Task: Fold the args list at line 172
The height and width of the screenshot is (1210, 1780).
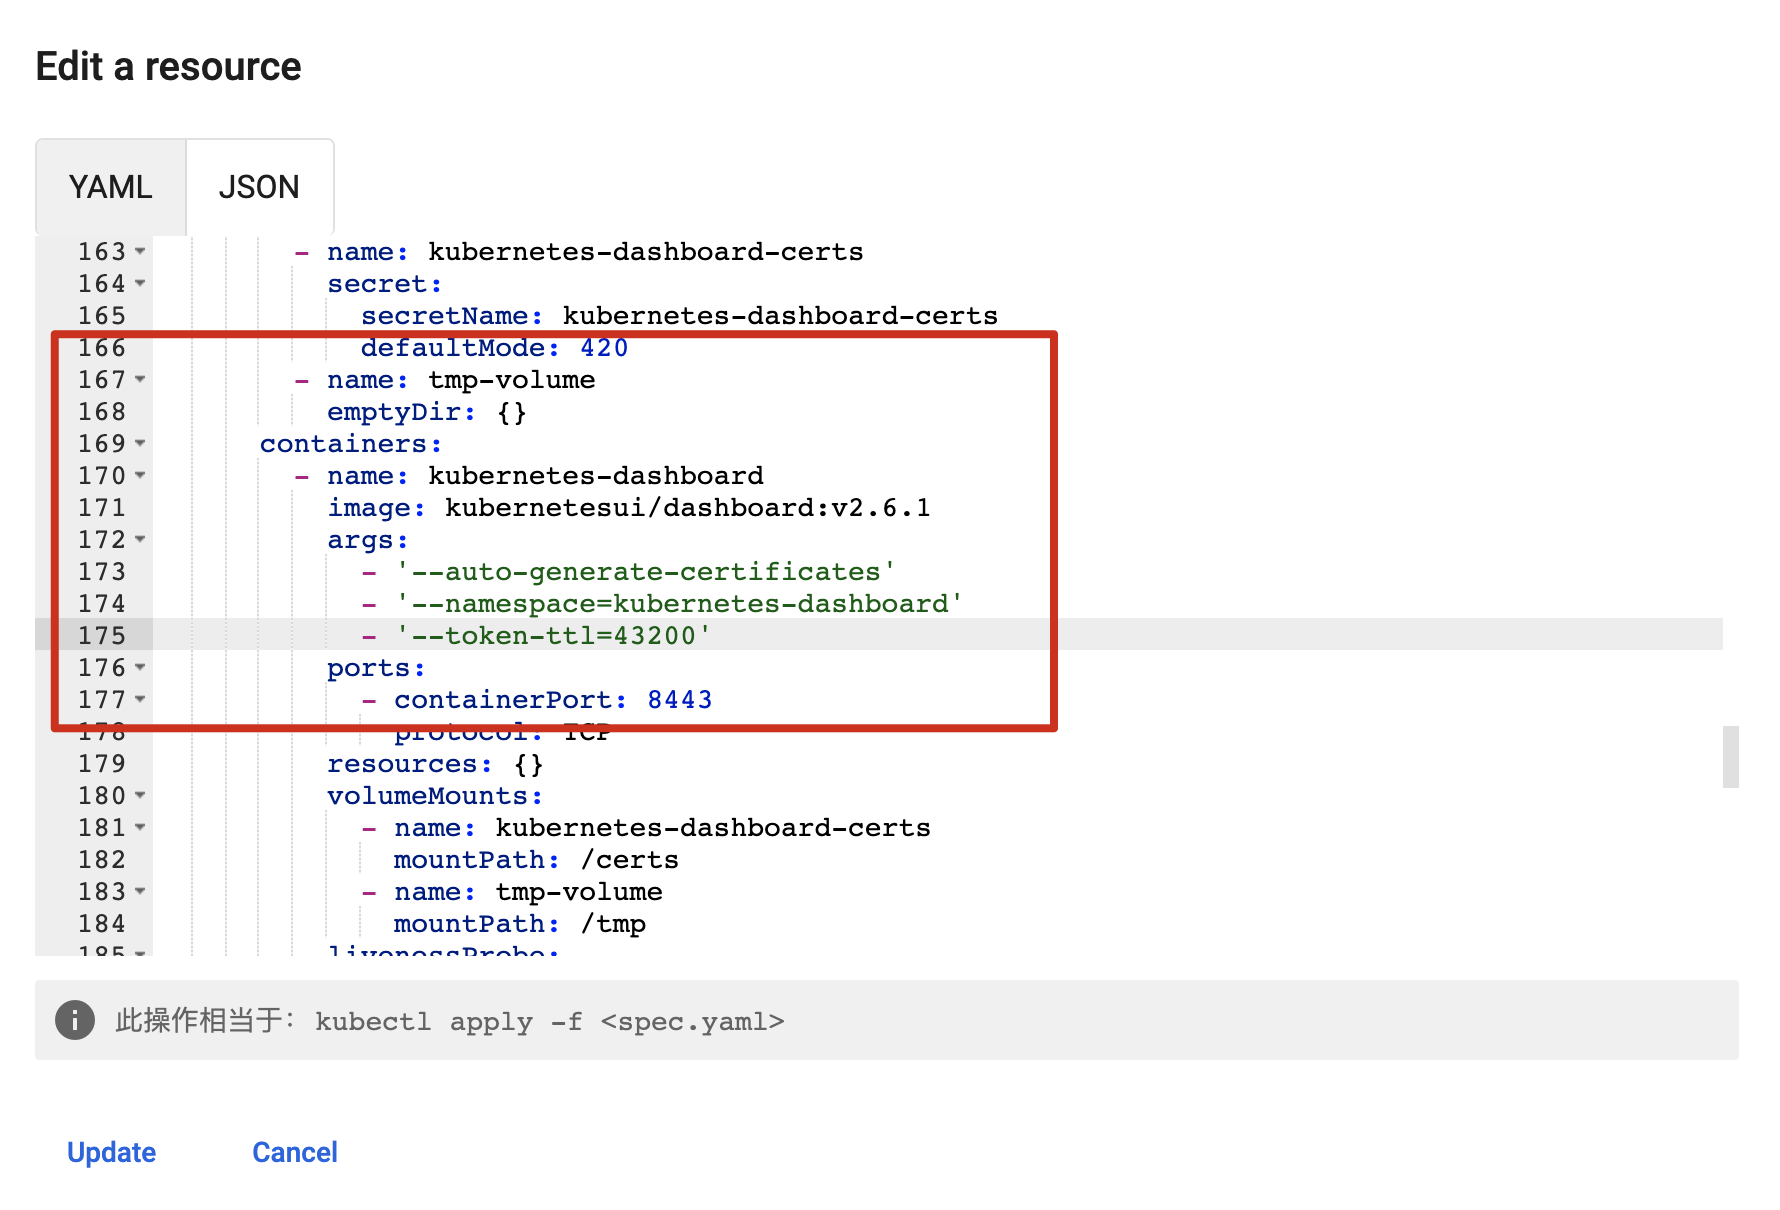Action: [x=140, y=539]
